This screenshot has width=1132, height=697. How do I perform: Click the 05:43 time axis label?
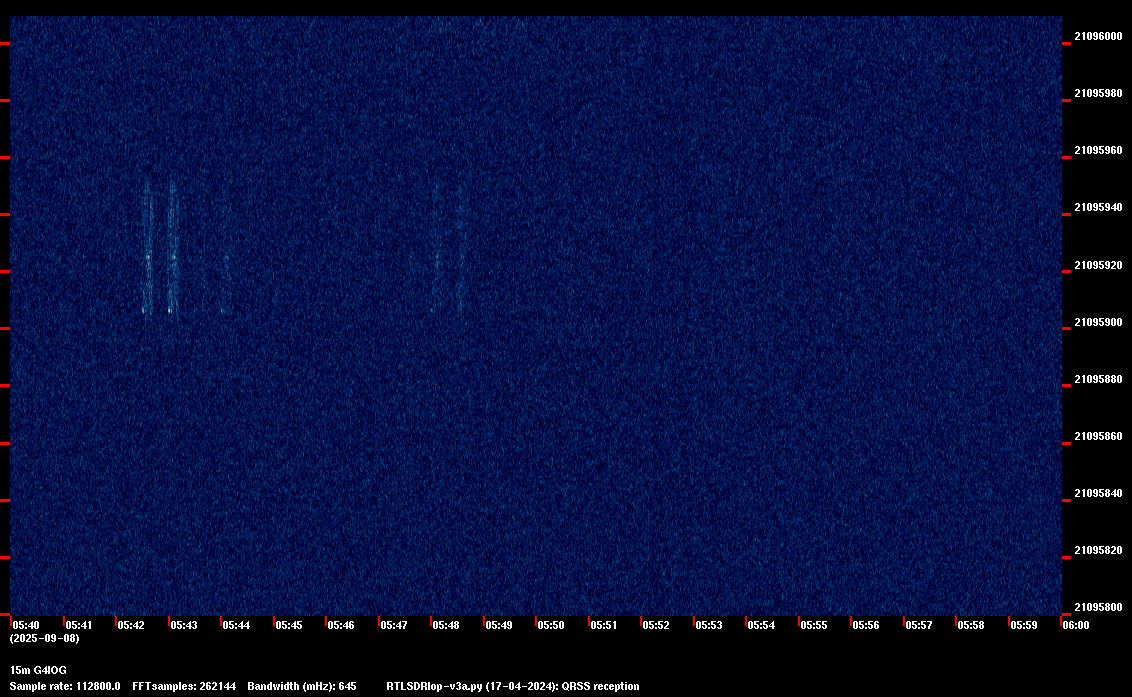[x=183, y=625]
